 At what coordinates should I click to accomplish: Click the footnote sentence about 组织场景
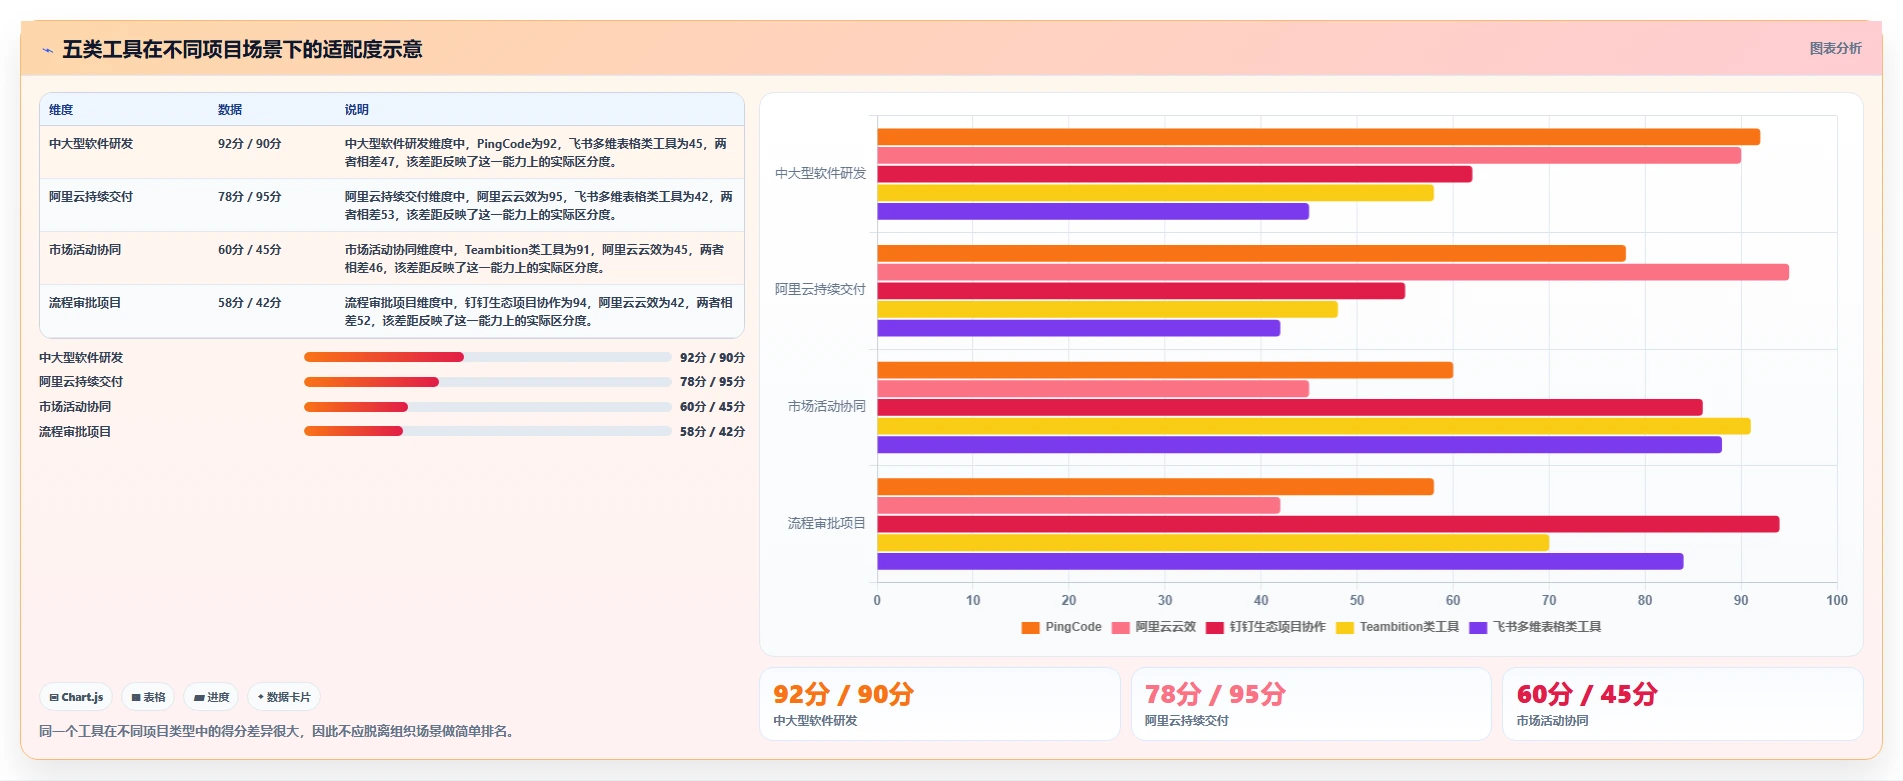click(x=279, y=732)
